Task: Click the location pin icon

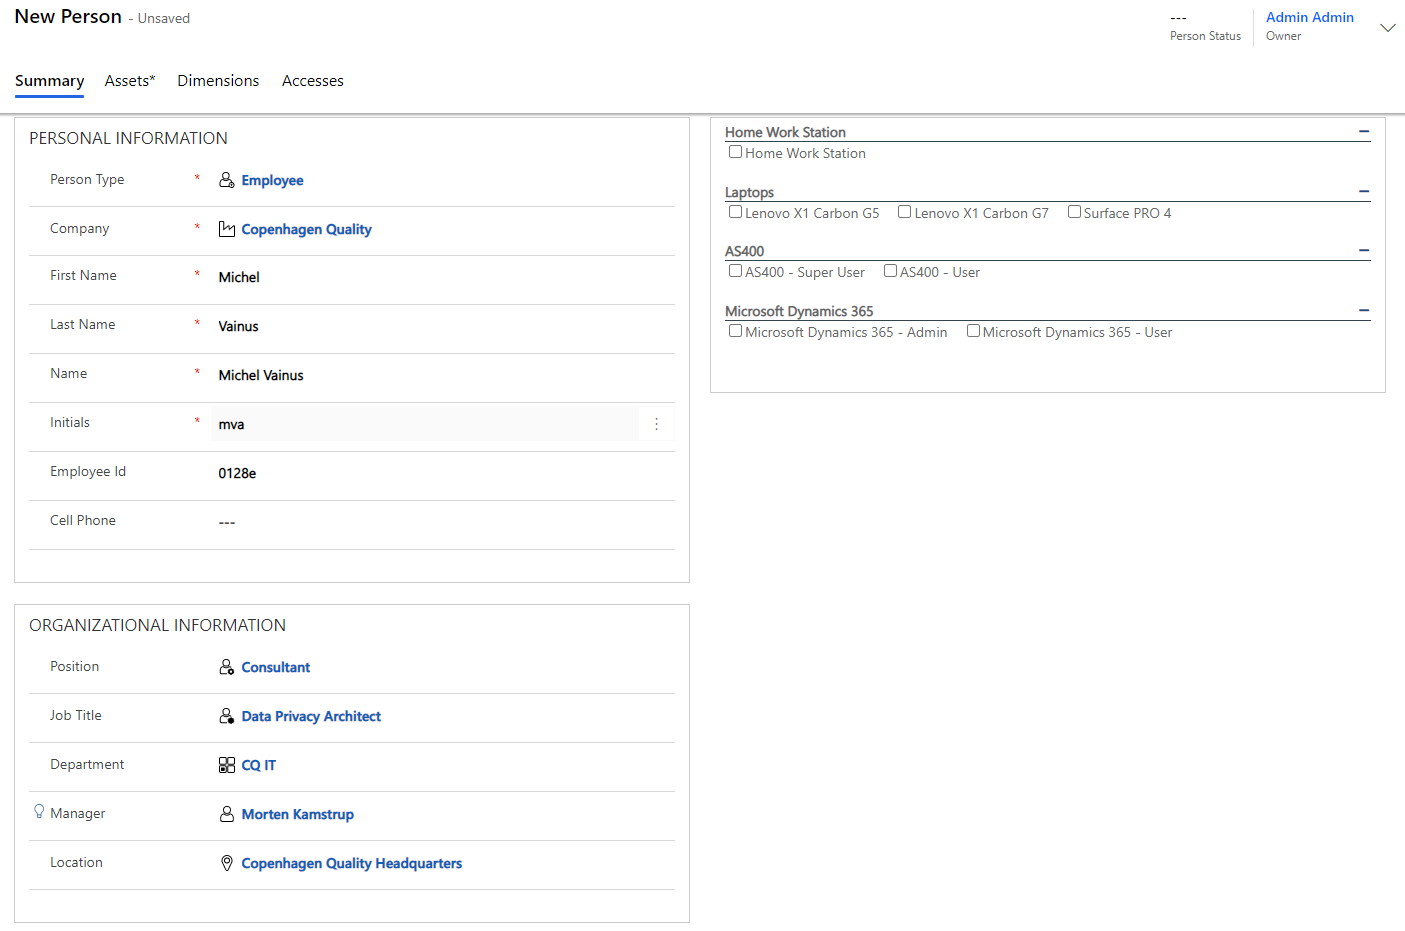Action: (227, 863)
